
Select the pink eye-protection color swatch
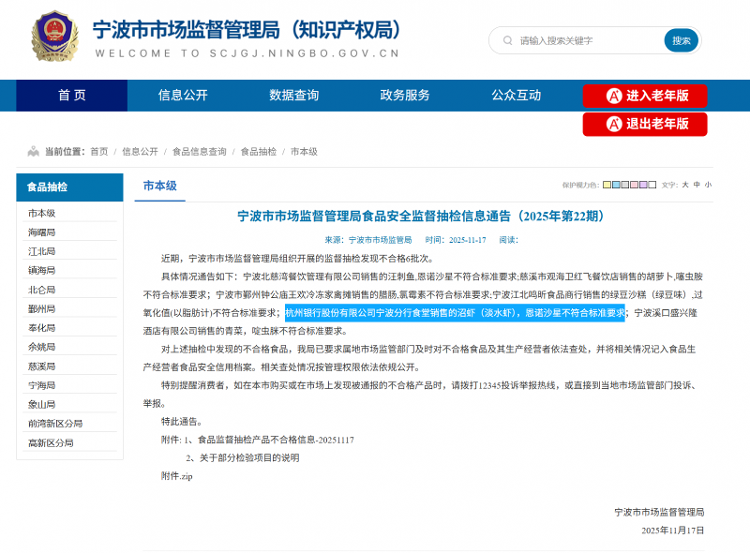coord(634,185)
